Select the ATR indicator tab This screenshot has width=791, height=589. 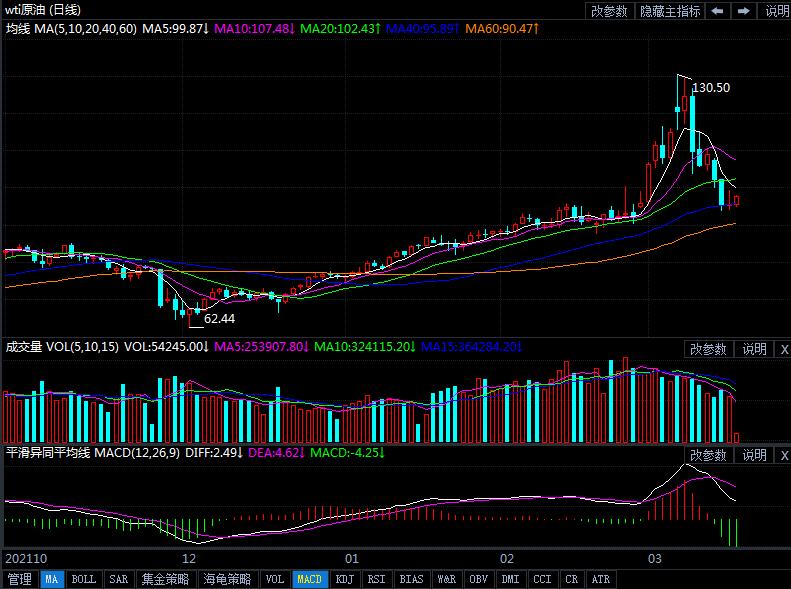pos(600,579)
